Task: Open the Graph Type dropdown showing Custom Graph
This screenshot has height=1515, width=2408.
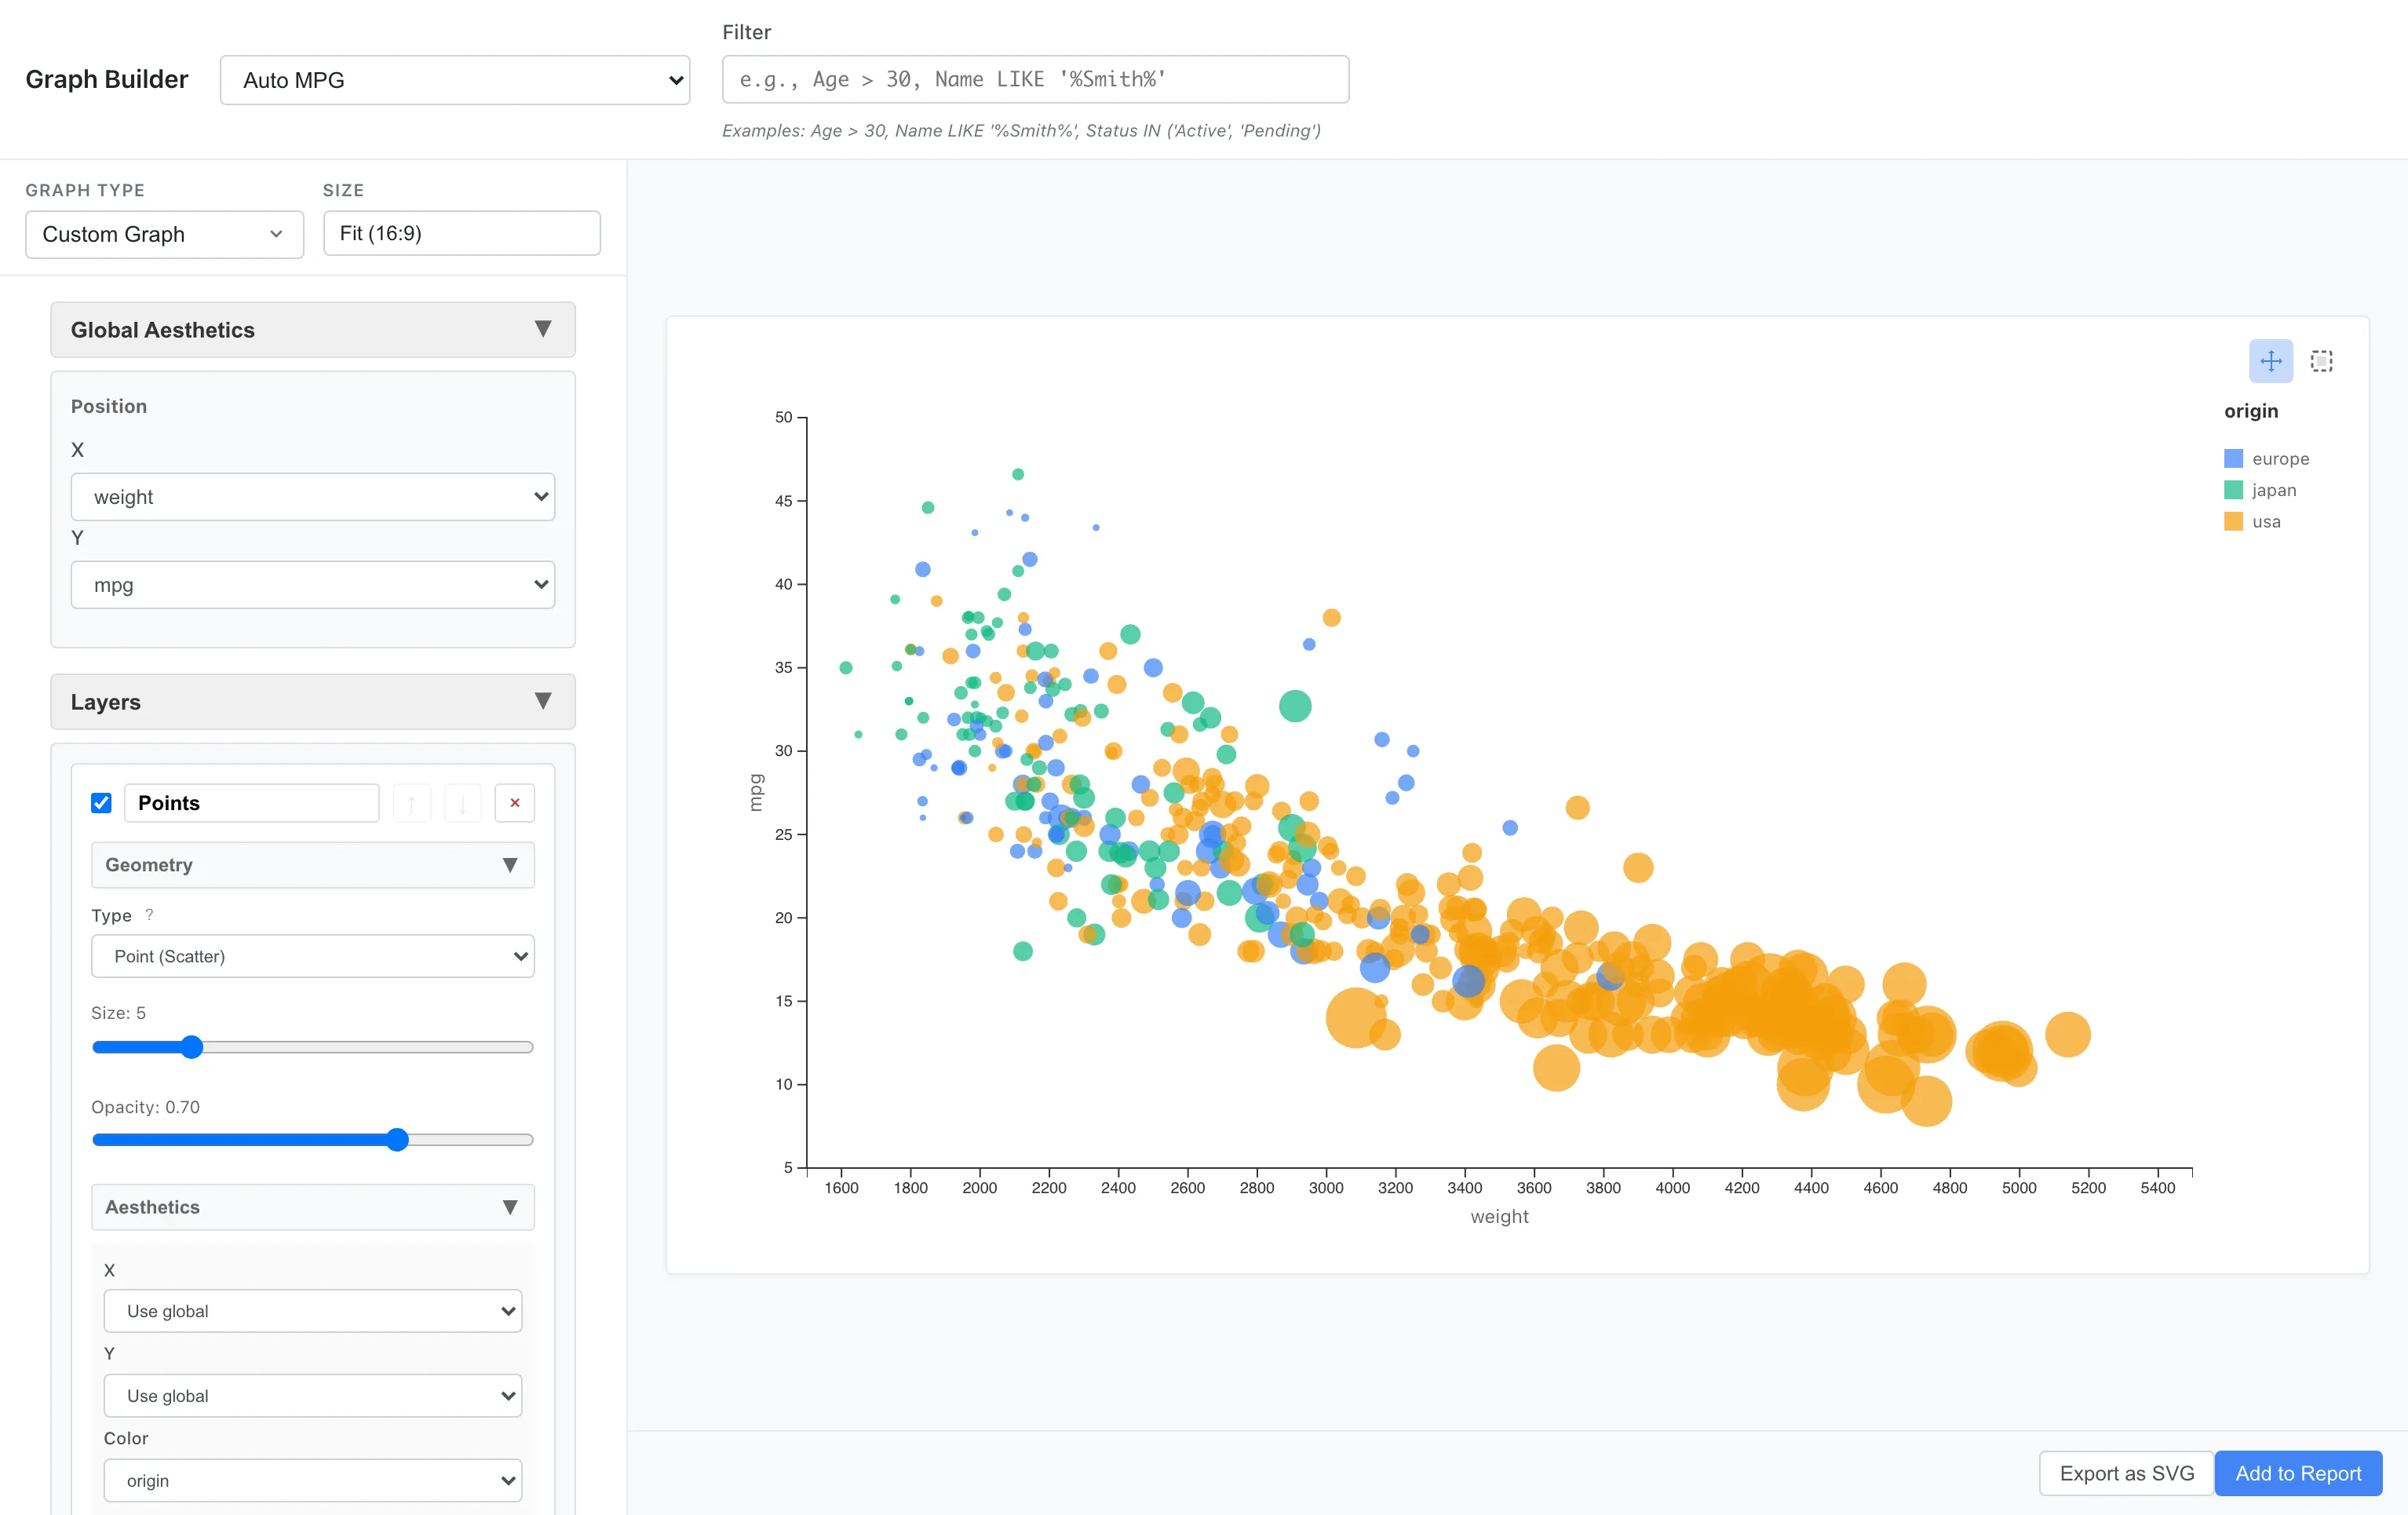Action: point(164,234)
